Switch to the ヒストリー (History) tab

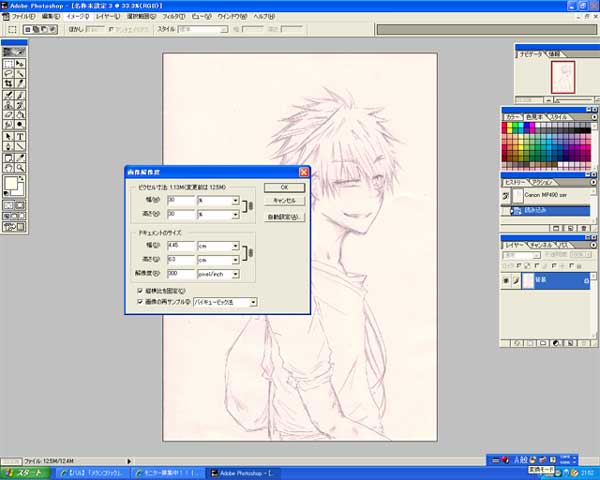[518, 182]
